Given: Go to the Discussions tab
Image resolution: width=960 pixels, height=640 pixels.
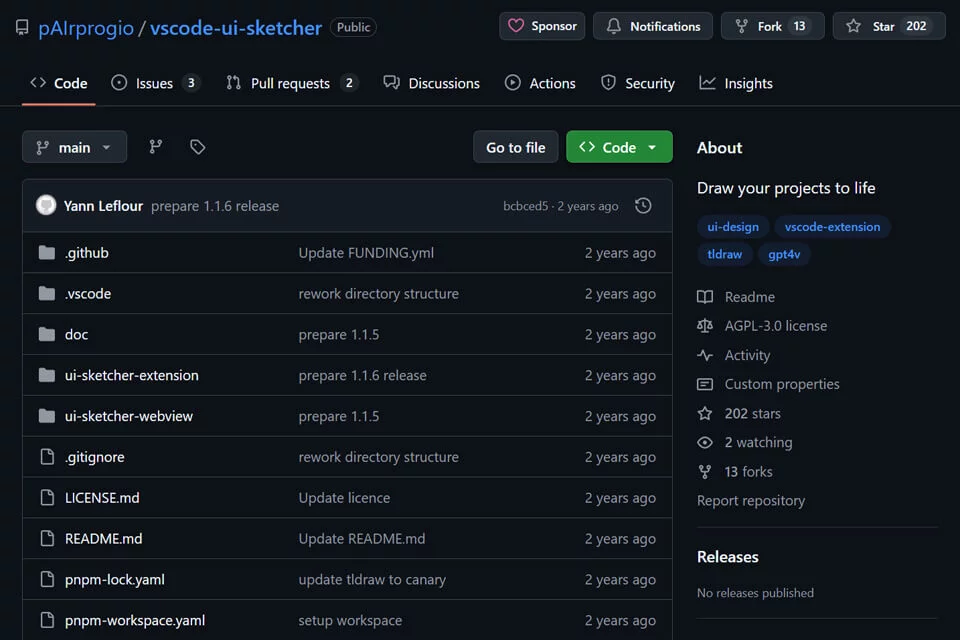Looking at the screenshot, I should click(432, 83).
